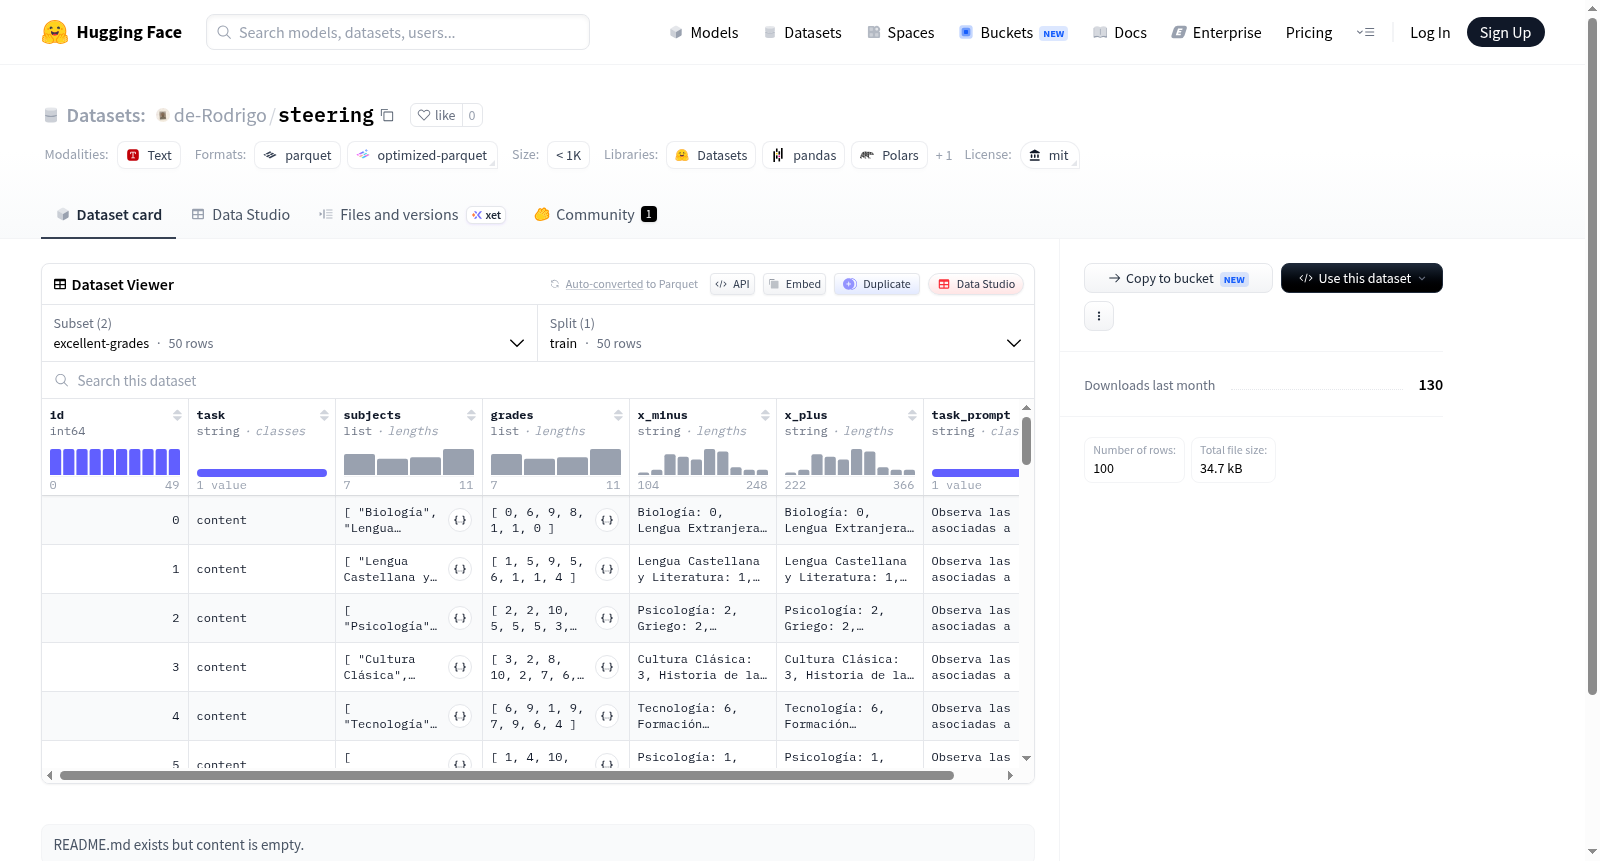Select the optimized-parquet format tag
Screen dimensions: 1600x861
click(422, 155)
